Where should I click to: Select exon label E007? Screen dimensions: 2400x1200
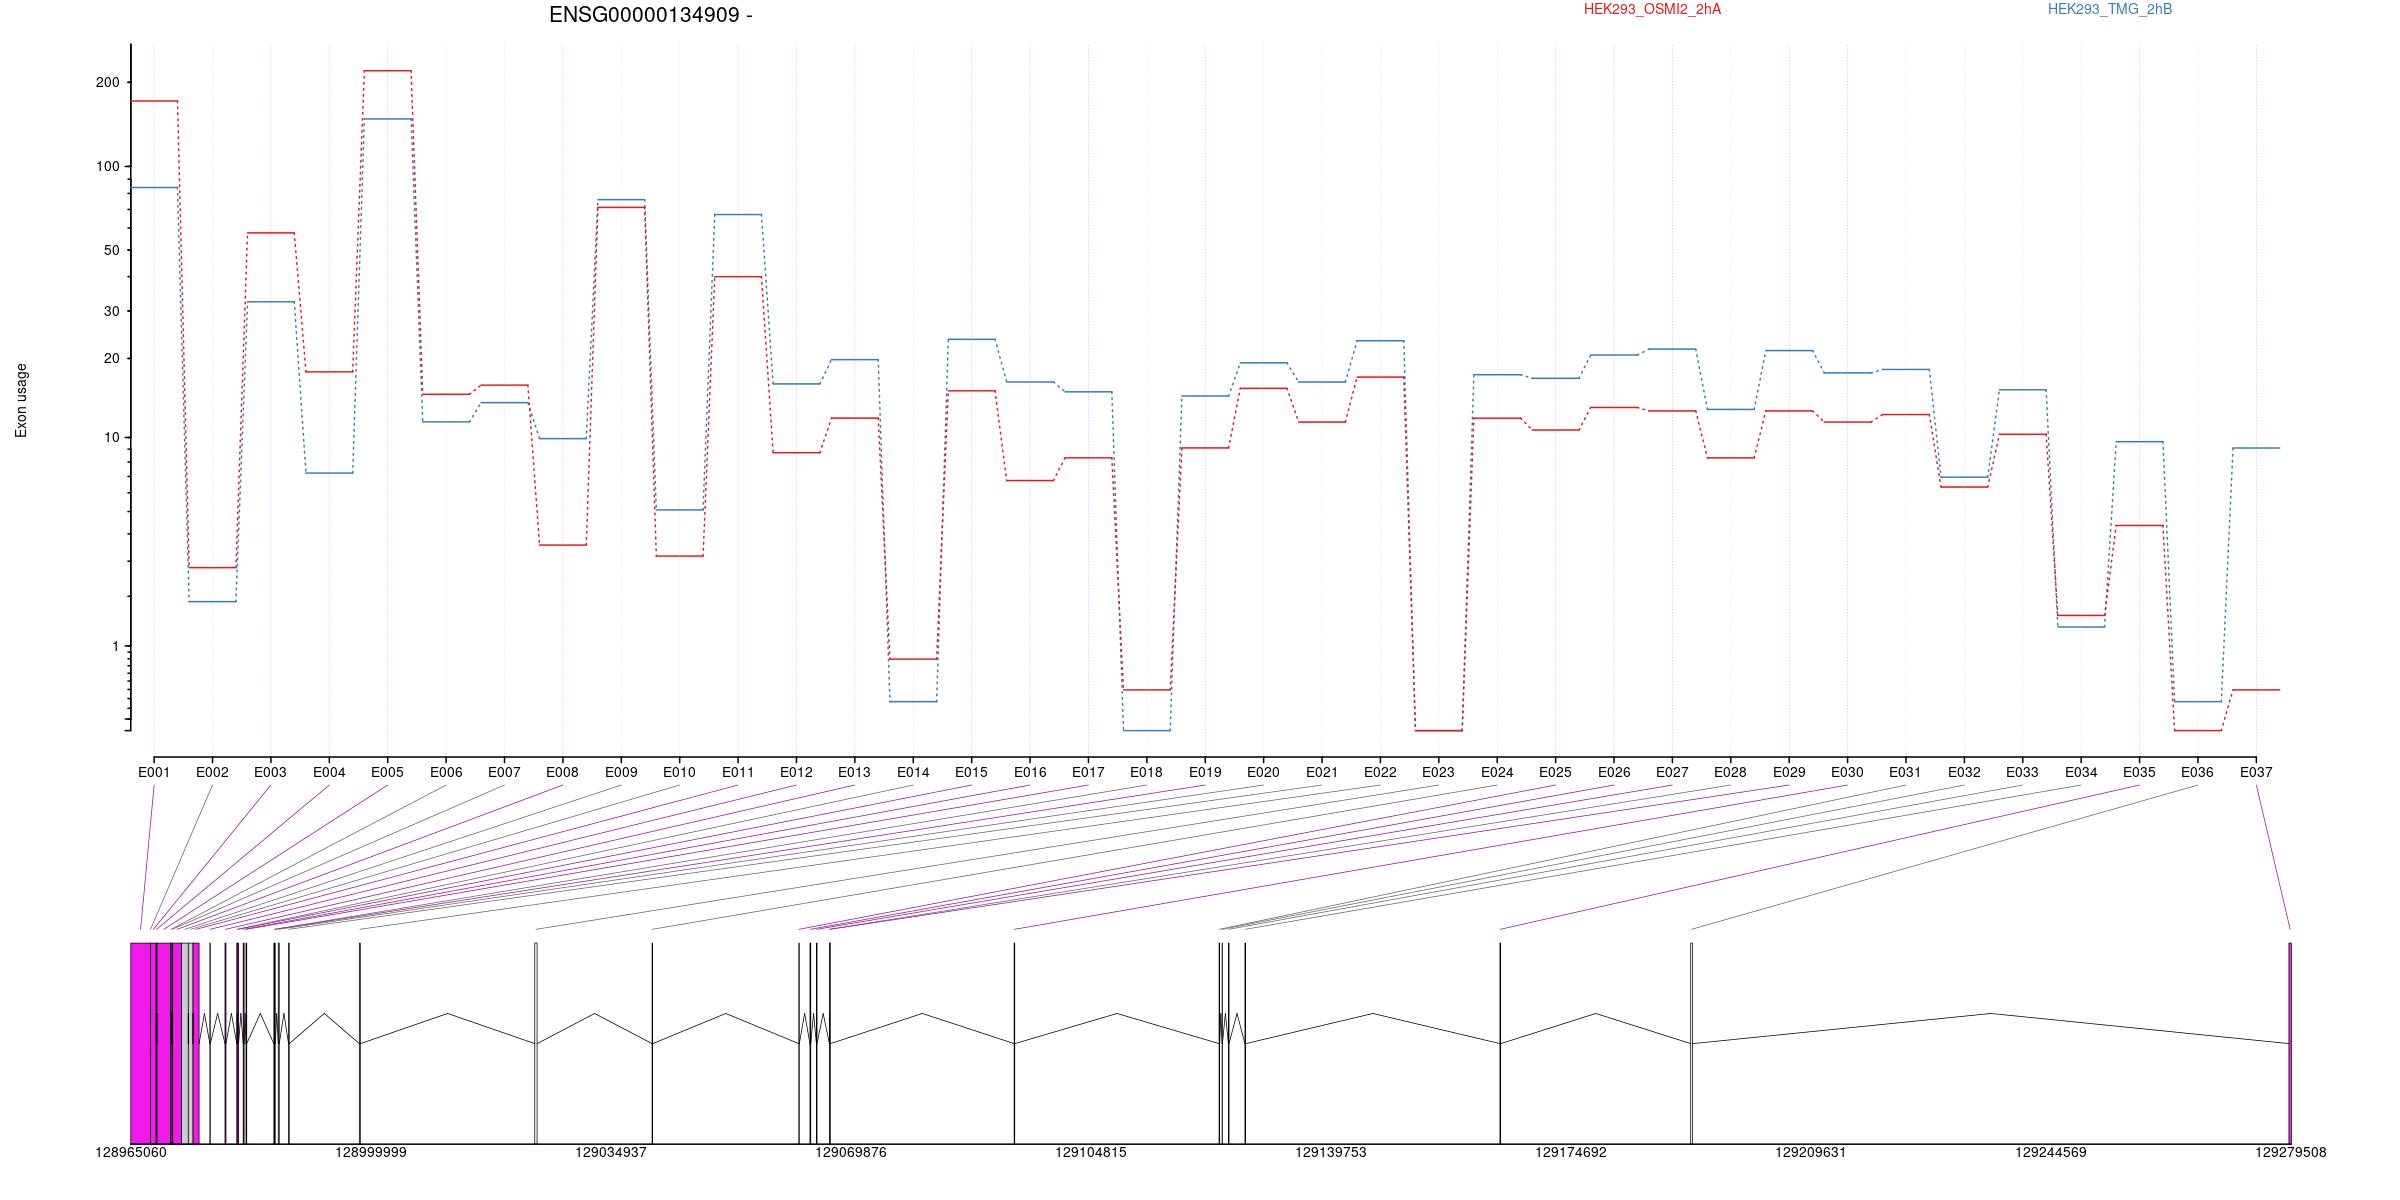[504, 772]
